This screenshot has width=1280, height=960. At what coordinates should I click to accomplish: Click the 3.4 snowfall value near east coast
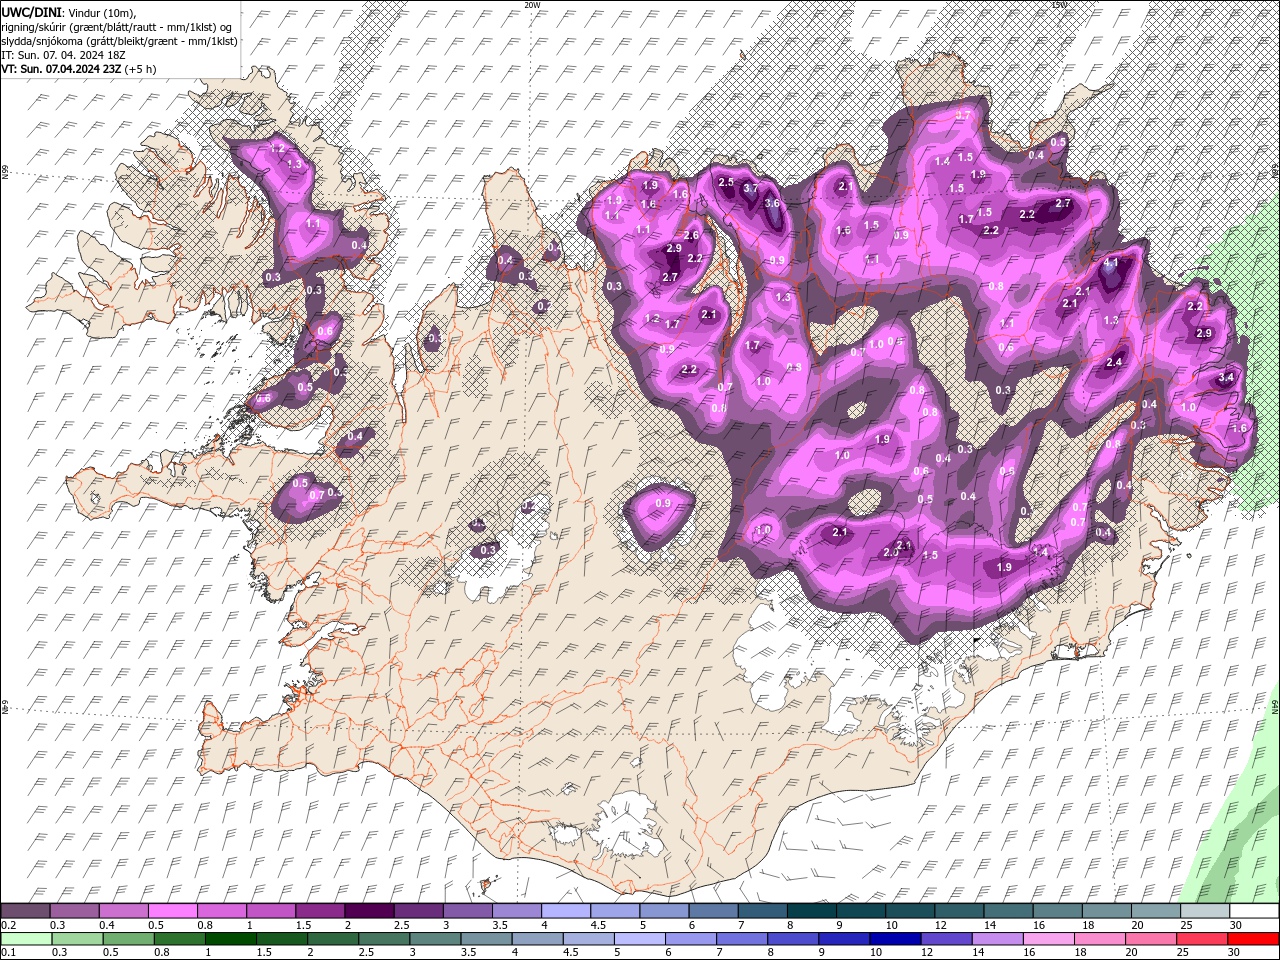click(1227, 377)
